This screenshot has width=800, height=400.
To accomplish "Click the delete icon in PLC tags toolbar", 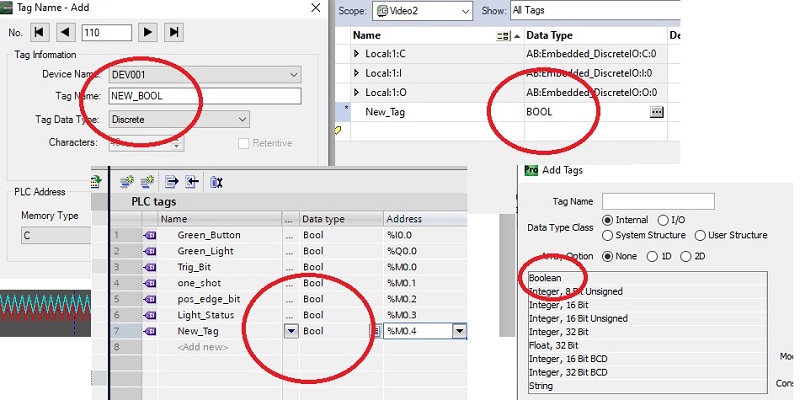I will pos(216,181).
